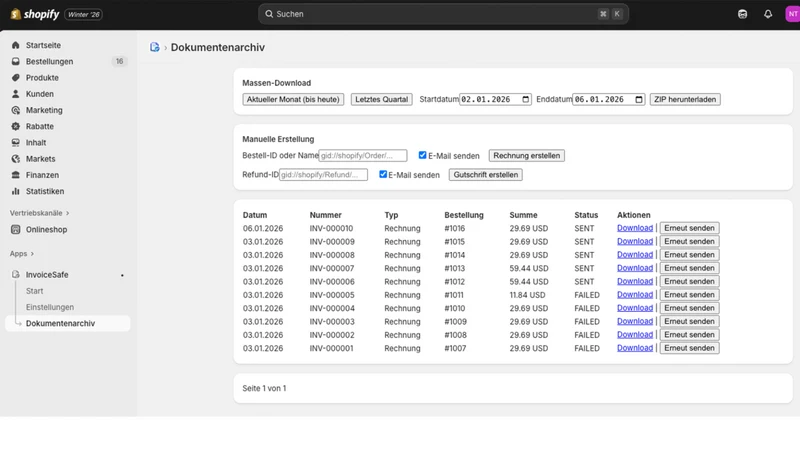Click the Finanzen bank icon

(16, 175)
